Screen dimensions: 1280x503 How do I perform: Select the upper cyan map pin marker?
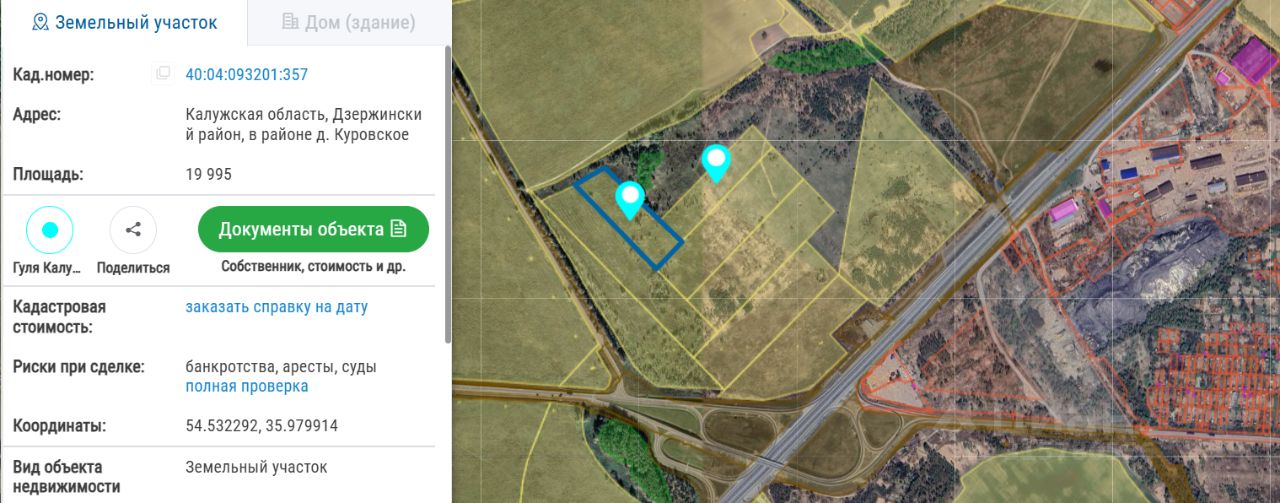tap(715, 163)
